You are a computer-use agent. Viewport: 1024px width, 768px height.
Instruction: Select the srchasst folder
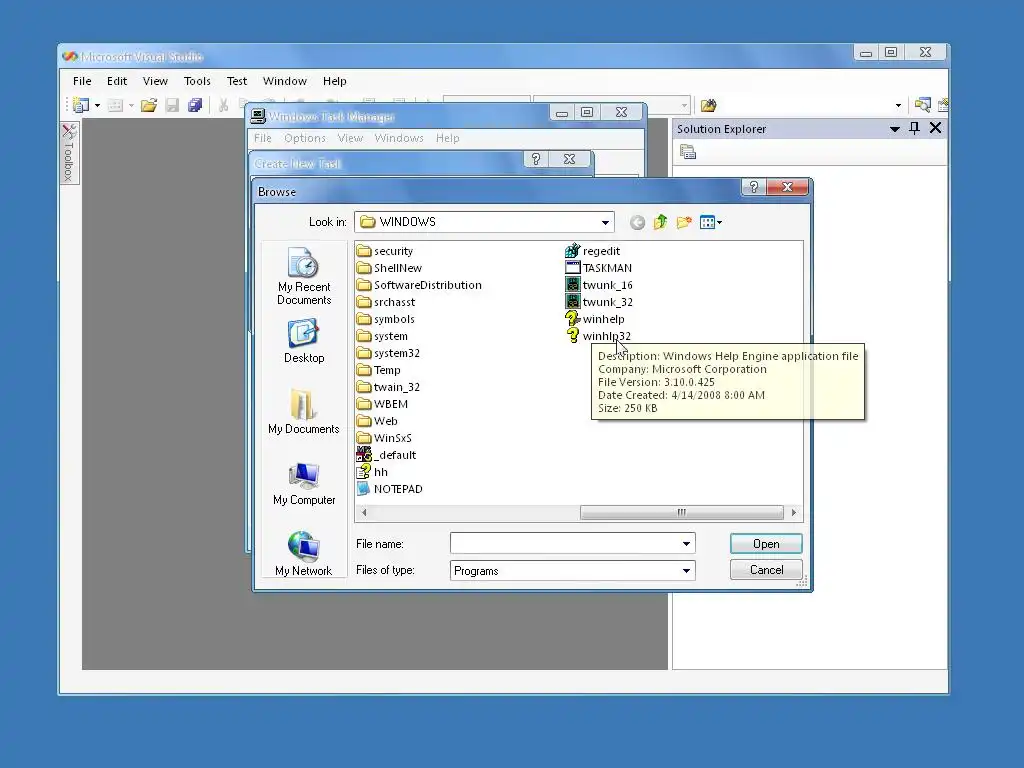[386, 302]
